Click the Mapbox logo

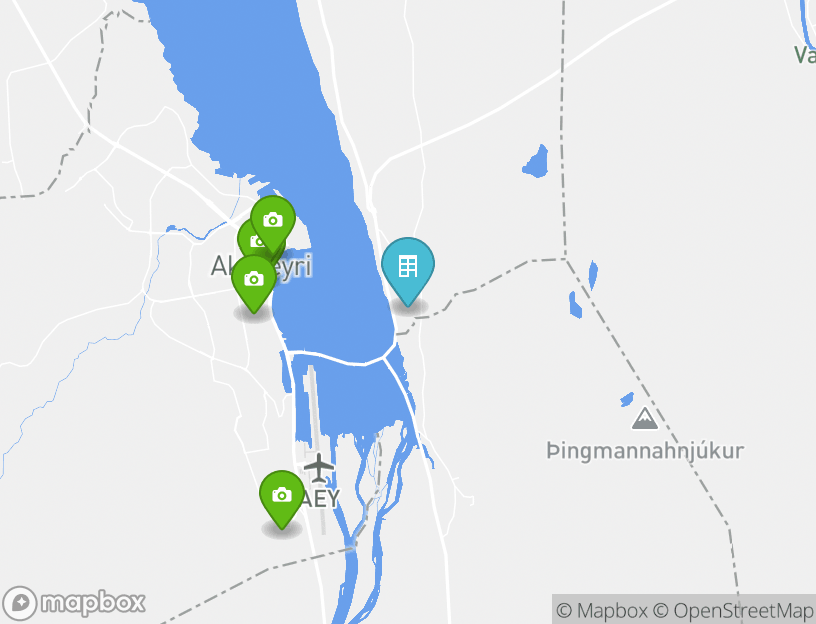pyautogui.click(x=73, y=603)
